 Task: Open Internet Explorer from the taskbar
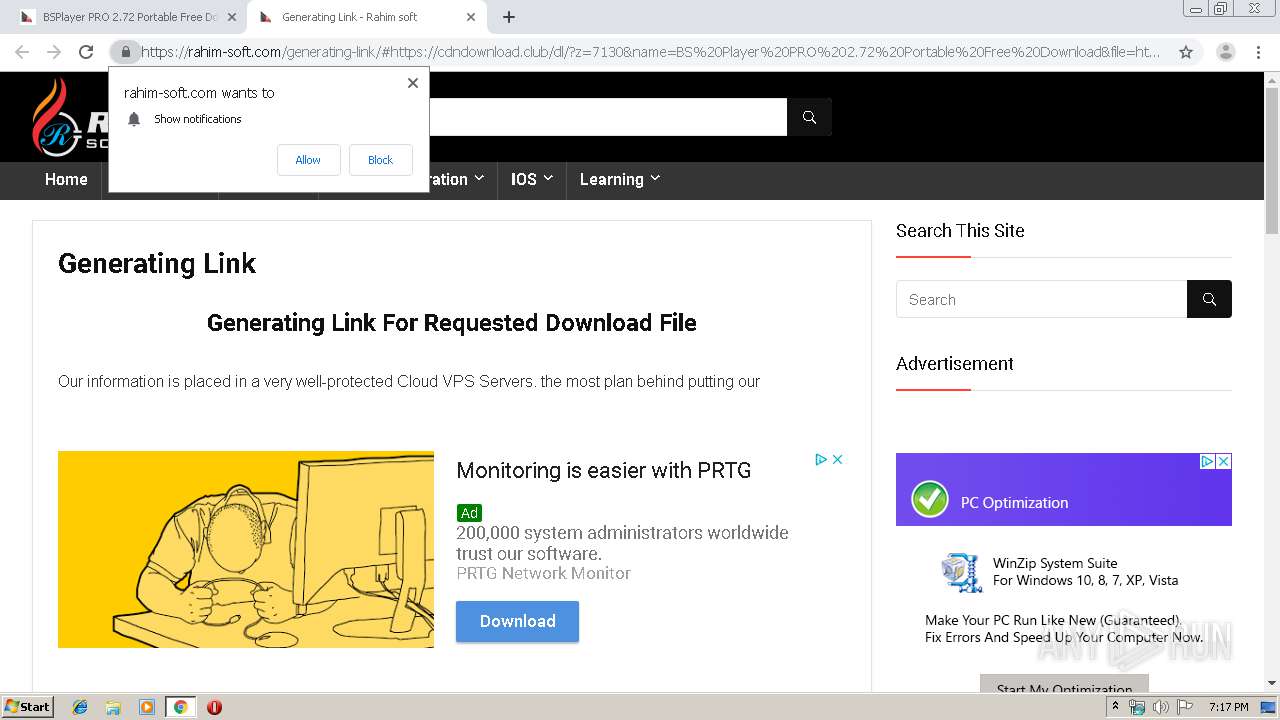tap(80, 707)
